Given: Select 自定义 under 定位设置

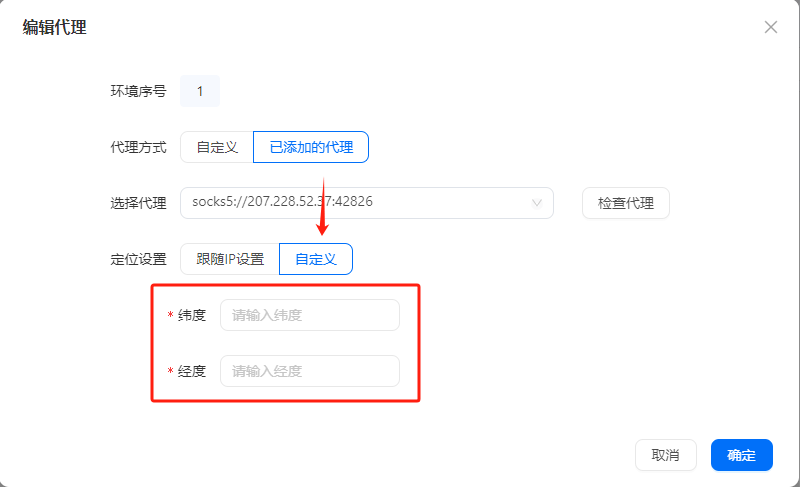Looking at the screenshot, I should (x=315, y=259).
